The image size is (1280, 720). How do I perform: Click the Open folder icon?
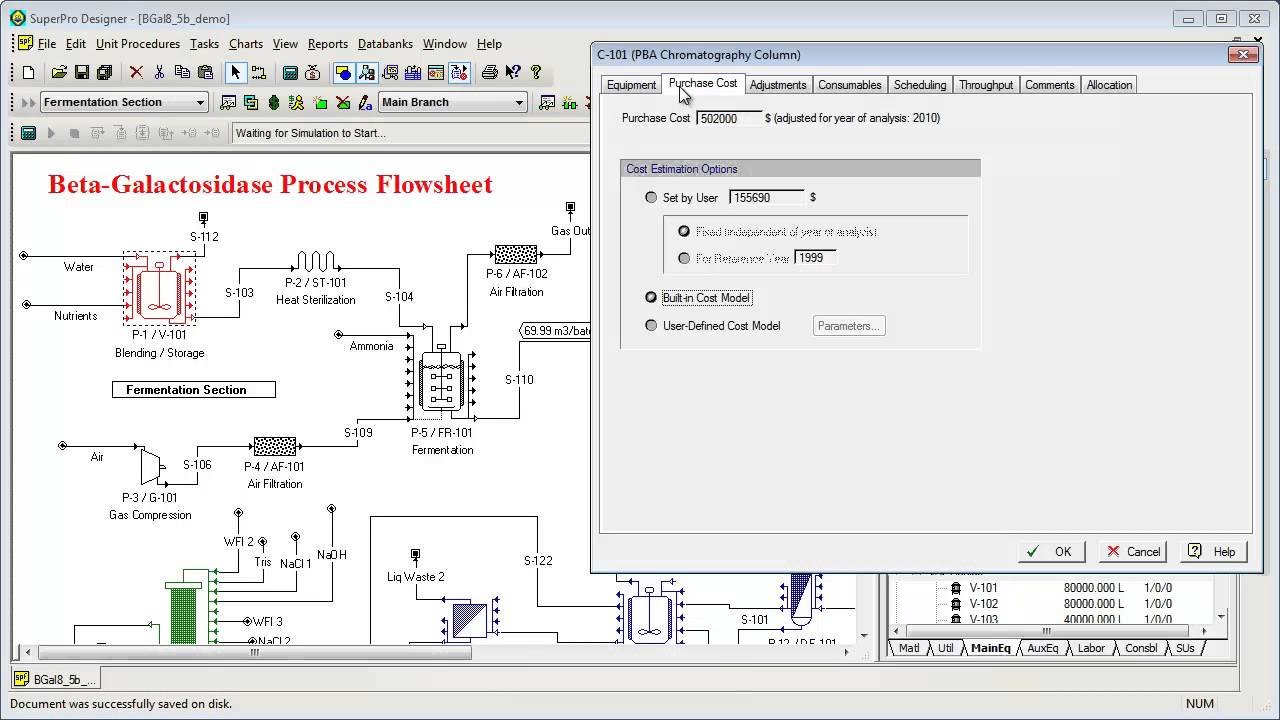[x=59, y=72]
